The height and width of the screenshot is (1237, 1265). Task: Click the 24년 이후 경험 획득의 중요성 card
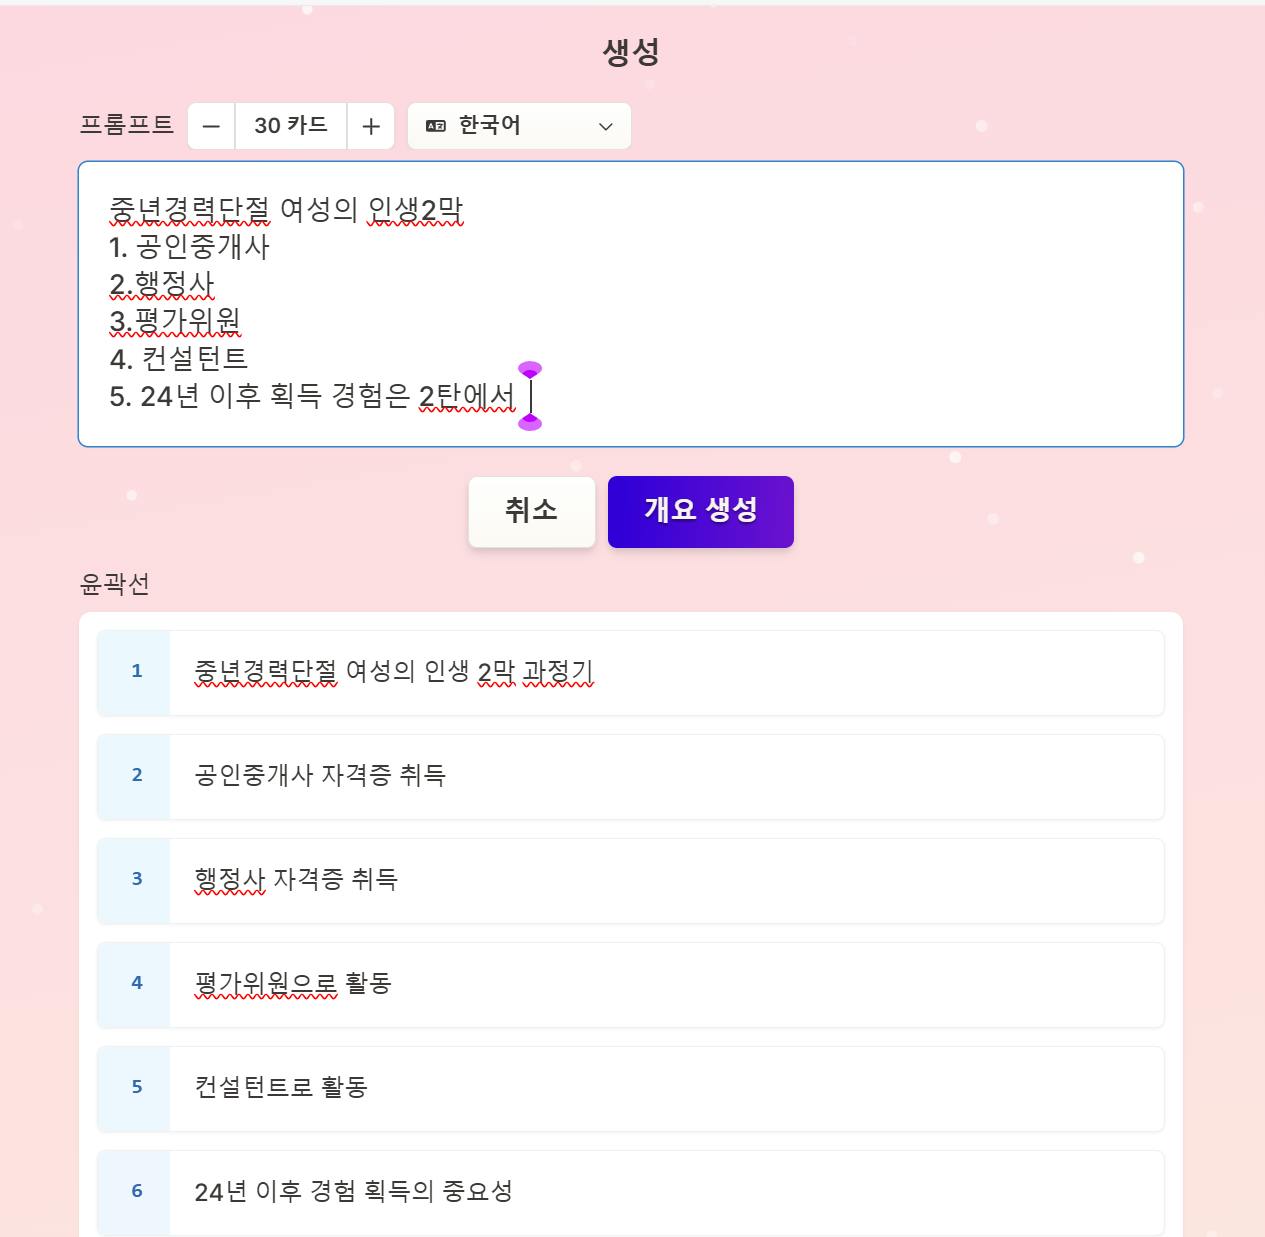tap(353, 1192)
